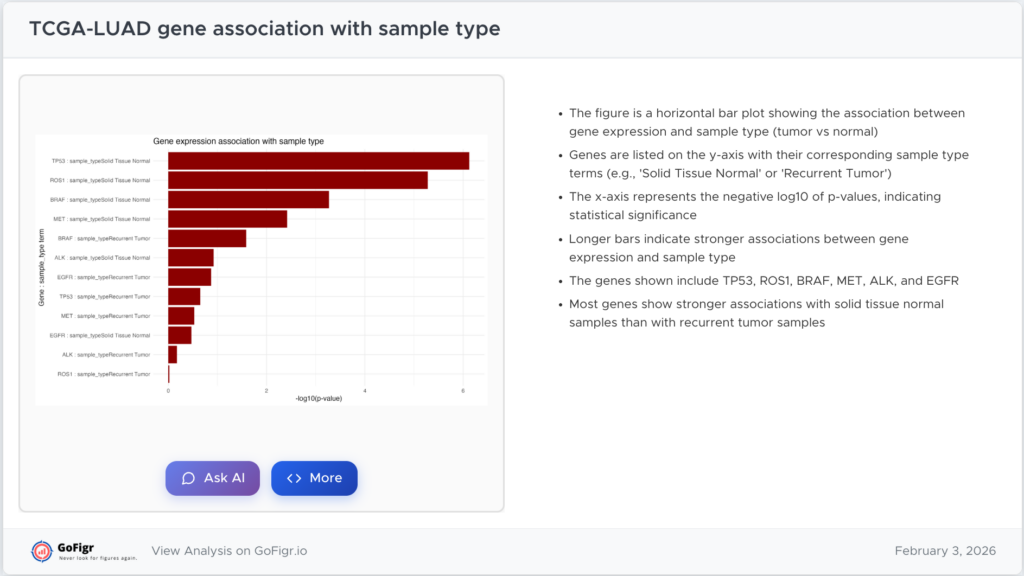The height and width of the screenshot is (576, 1024).
Task: Click the ALK Solid Tissue Normal bar
Action: point(191,257)
